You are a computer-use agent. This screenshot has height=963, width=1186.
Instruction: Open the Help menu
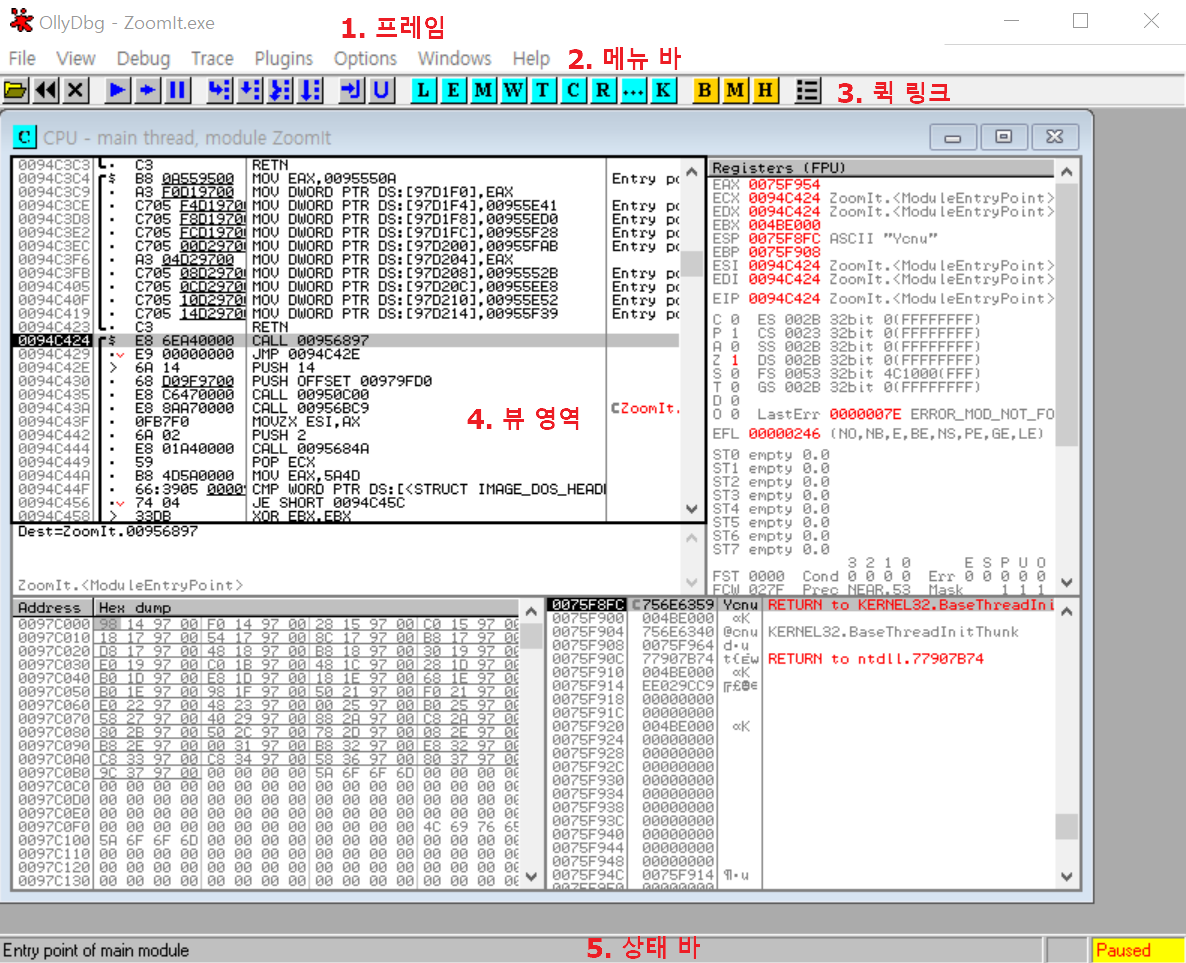pos(531,58)
